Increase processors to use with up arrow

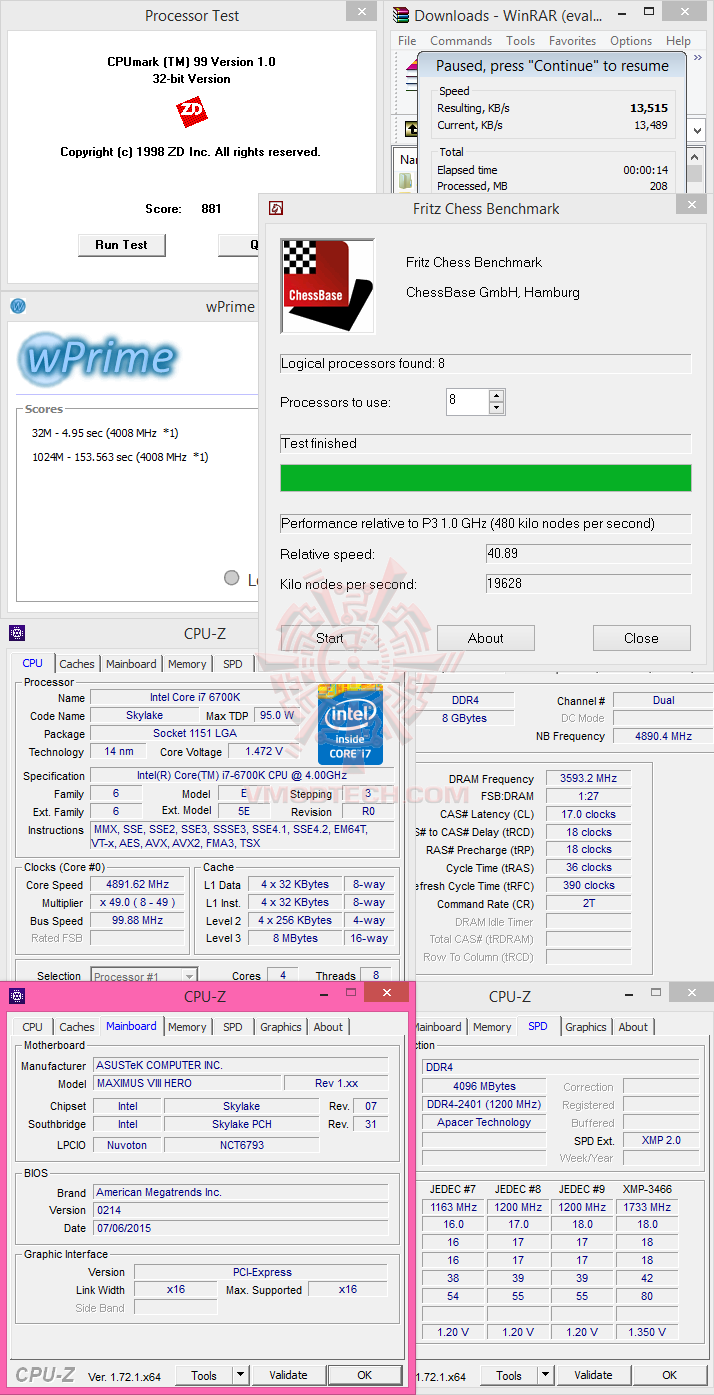496,396
